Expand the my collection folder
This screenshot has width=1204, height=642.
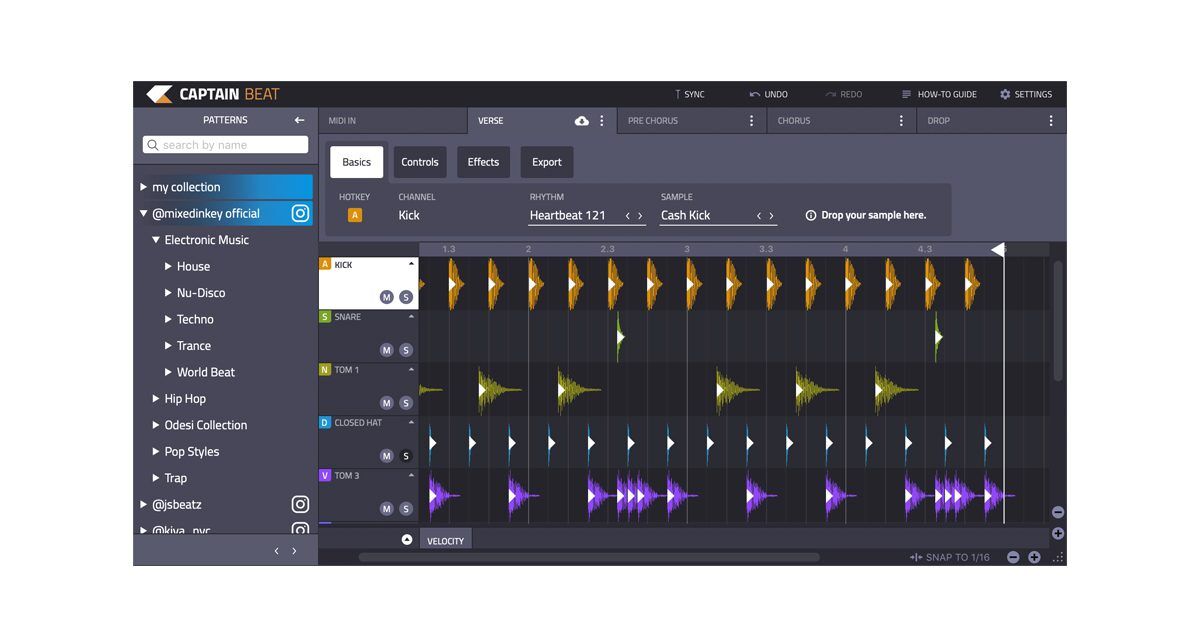[144, 187]
